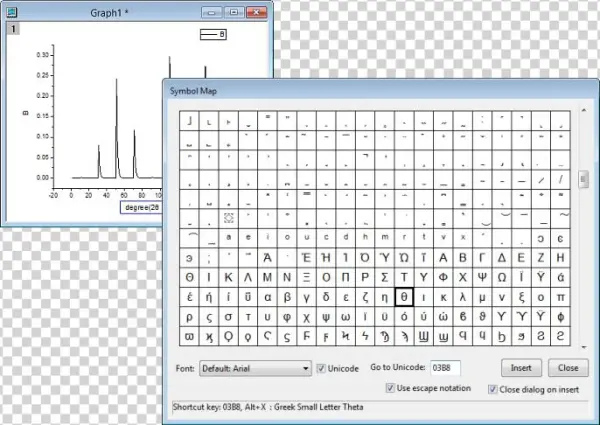Image resolution: width=600 pixels, height=425 pixels.
Task: Select Greek capital letter Psi Ψ
Action: click(x=482, y=277)
